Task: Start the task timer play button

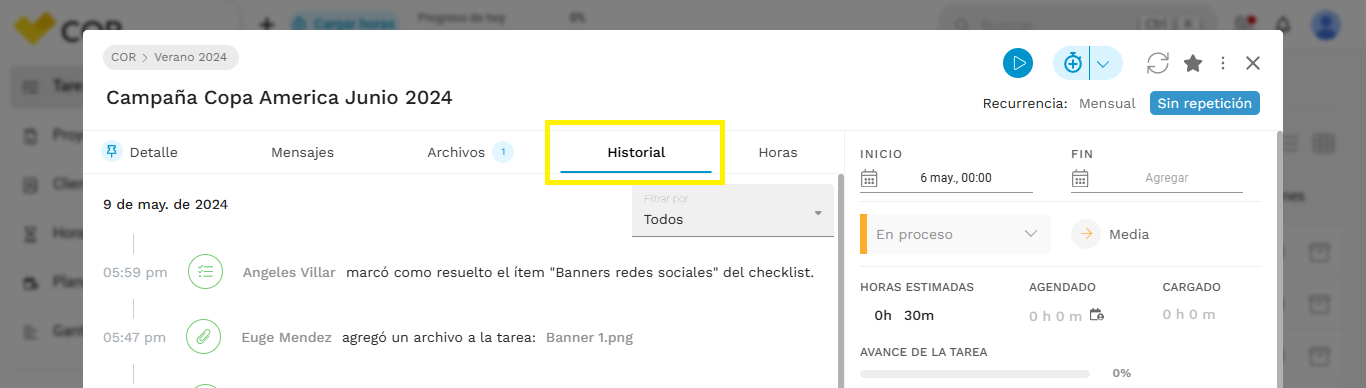Action: [1018, 63]
